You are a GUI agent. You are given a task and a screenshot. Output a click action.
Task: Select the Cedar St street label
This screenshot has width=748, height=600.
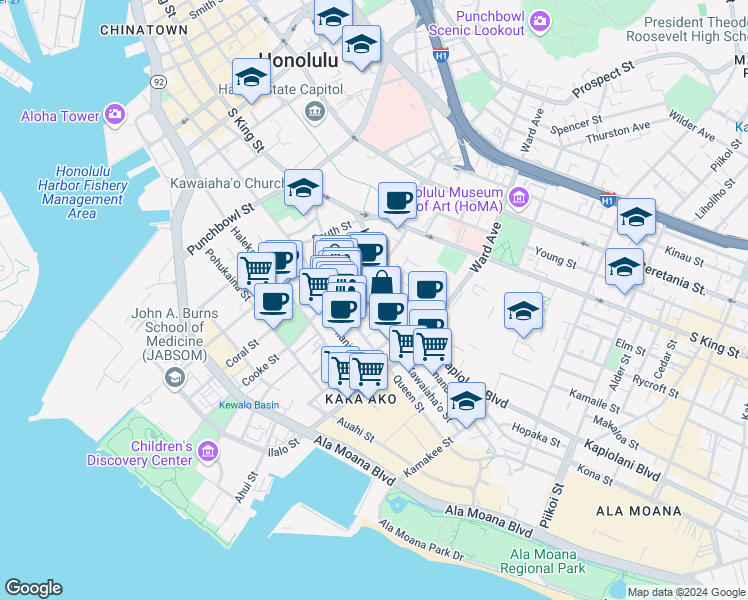pos(665,360)
